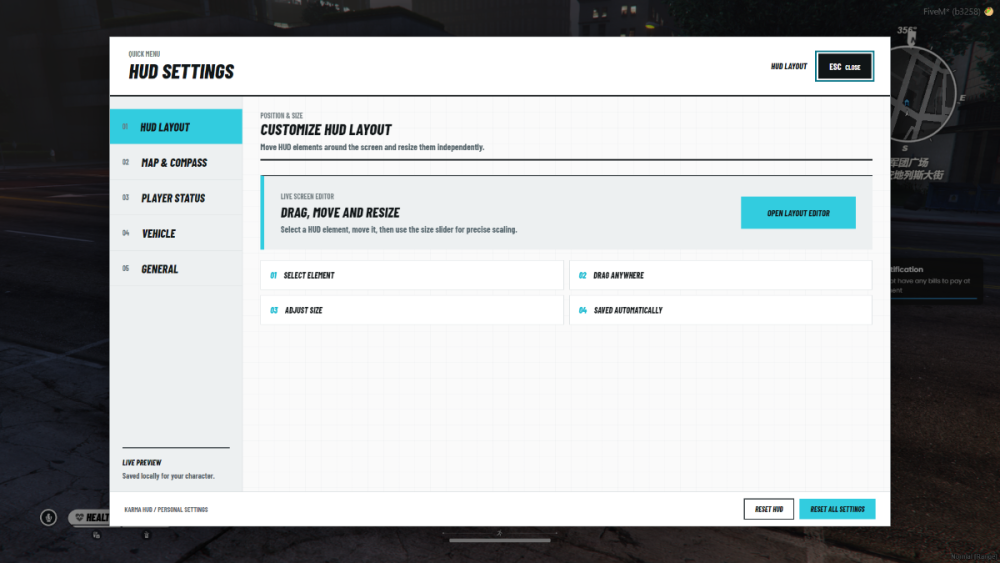Click the 'Select a HUD element, move it' description
Viewport: 1000px width, 563px height.
tap(399, 230)
